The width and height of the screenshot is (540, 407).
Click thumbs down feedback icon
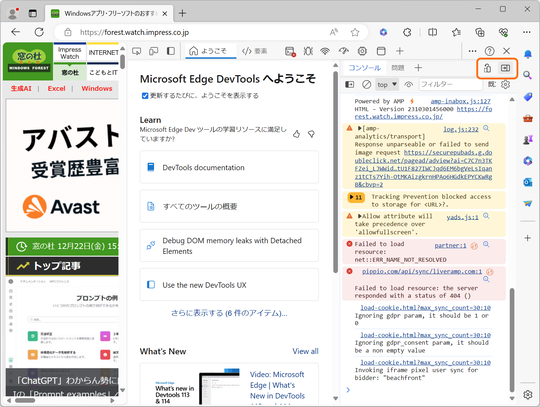click(311, 134)
